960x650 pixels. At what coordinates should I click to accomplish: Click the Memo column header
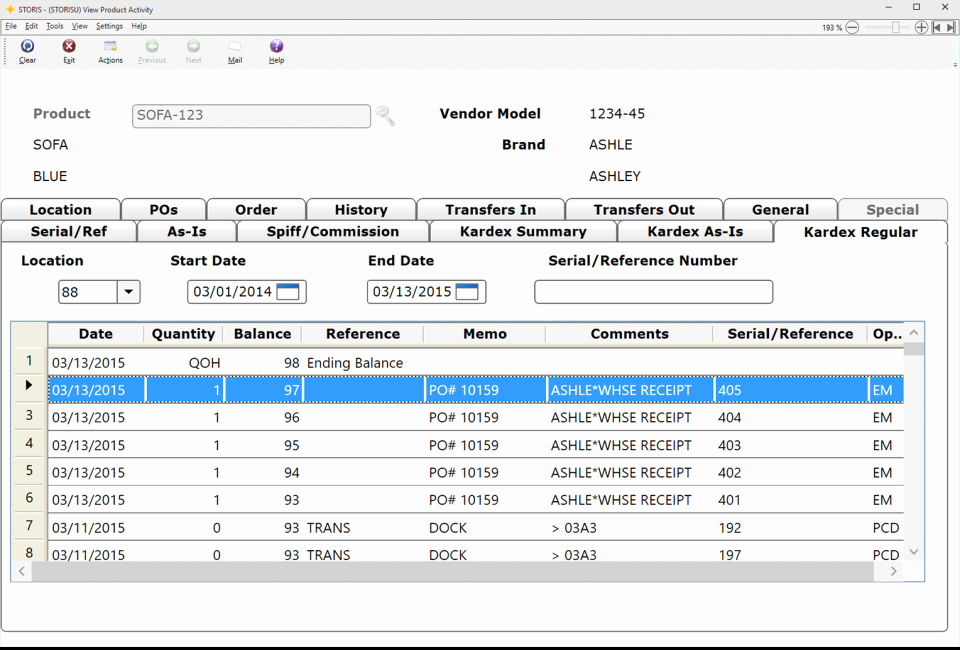click(x=484, y=334)
